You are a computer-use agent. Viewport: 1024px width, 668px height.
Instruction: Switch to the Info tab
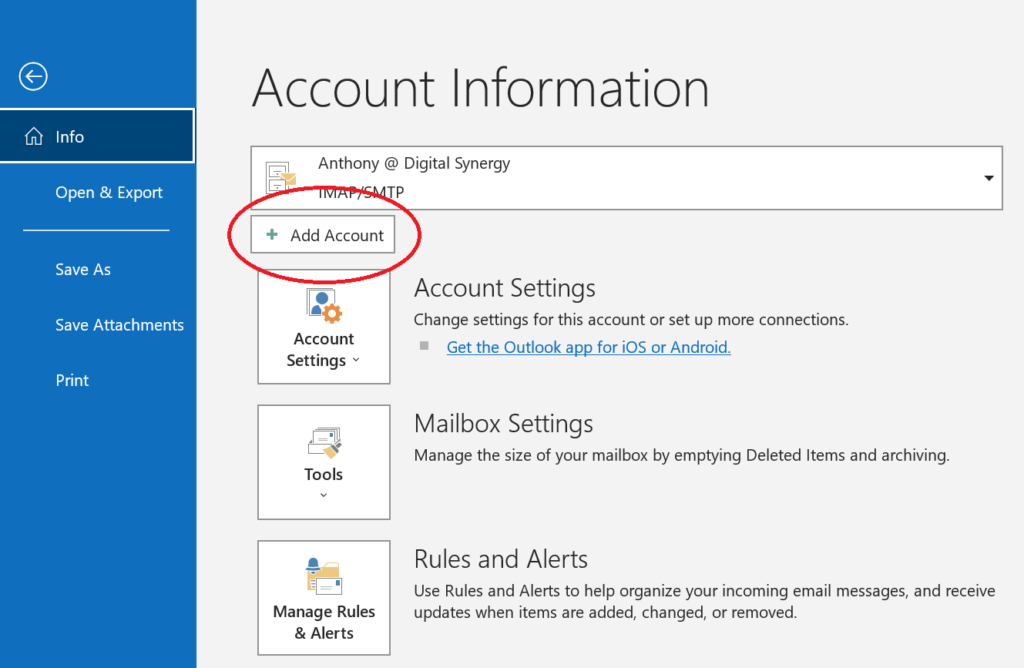click(x=70, y=136)
